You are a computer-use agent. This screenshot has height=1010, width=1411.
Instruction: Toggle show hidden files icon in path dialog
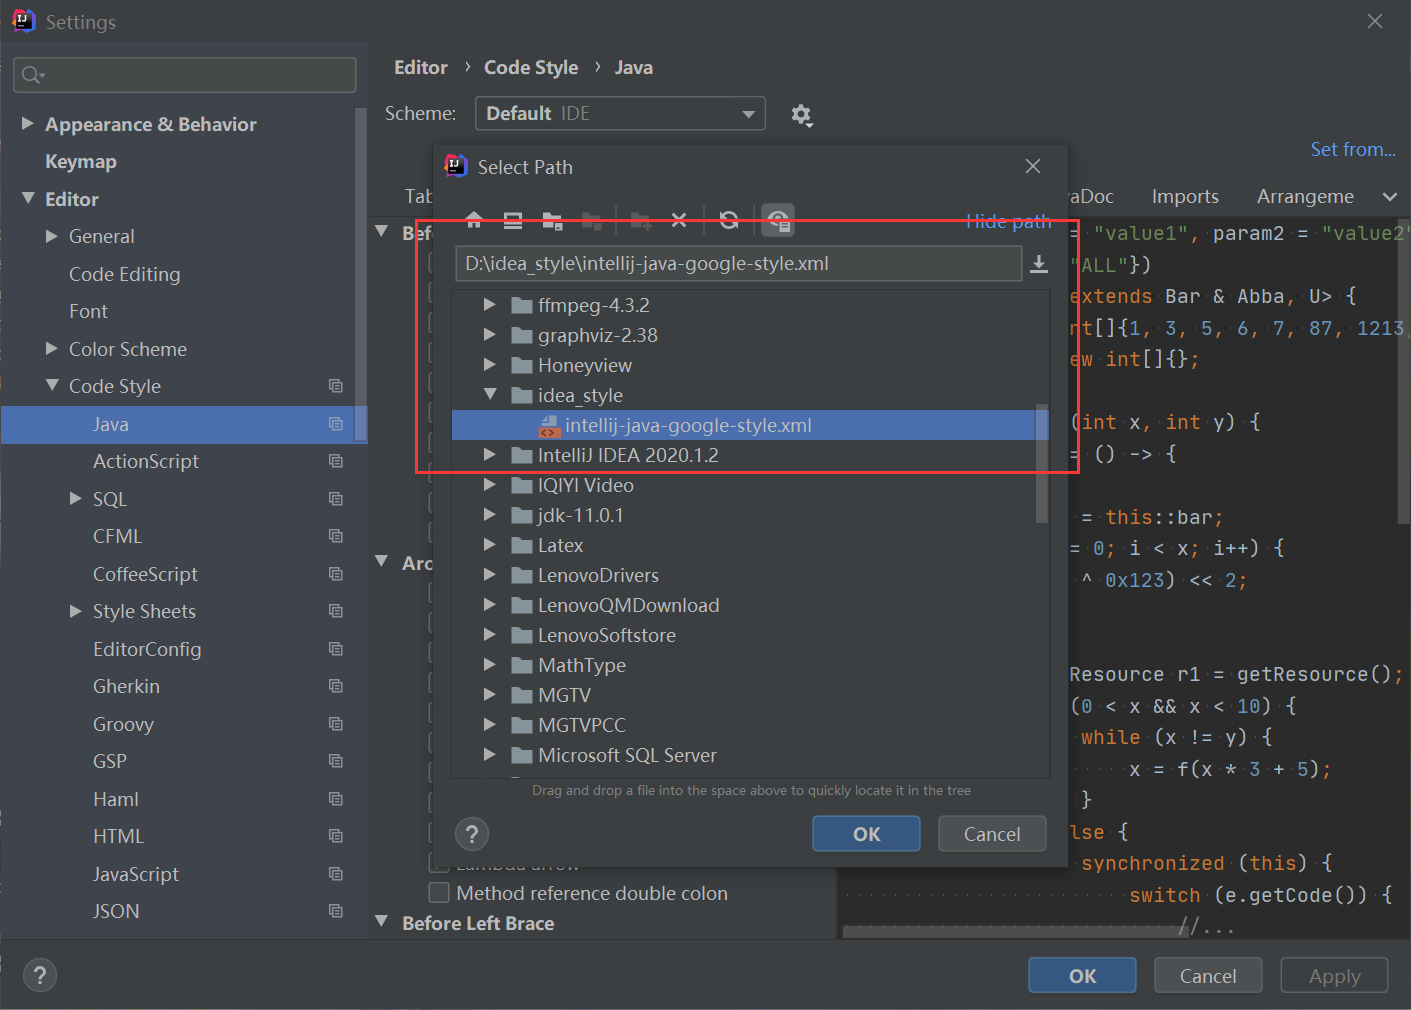coord(778,220)
